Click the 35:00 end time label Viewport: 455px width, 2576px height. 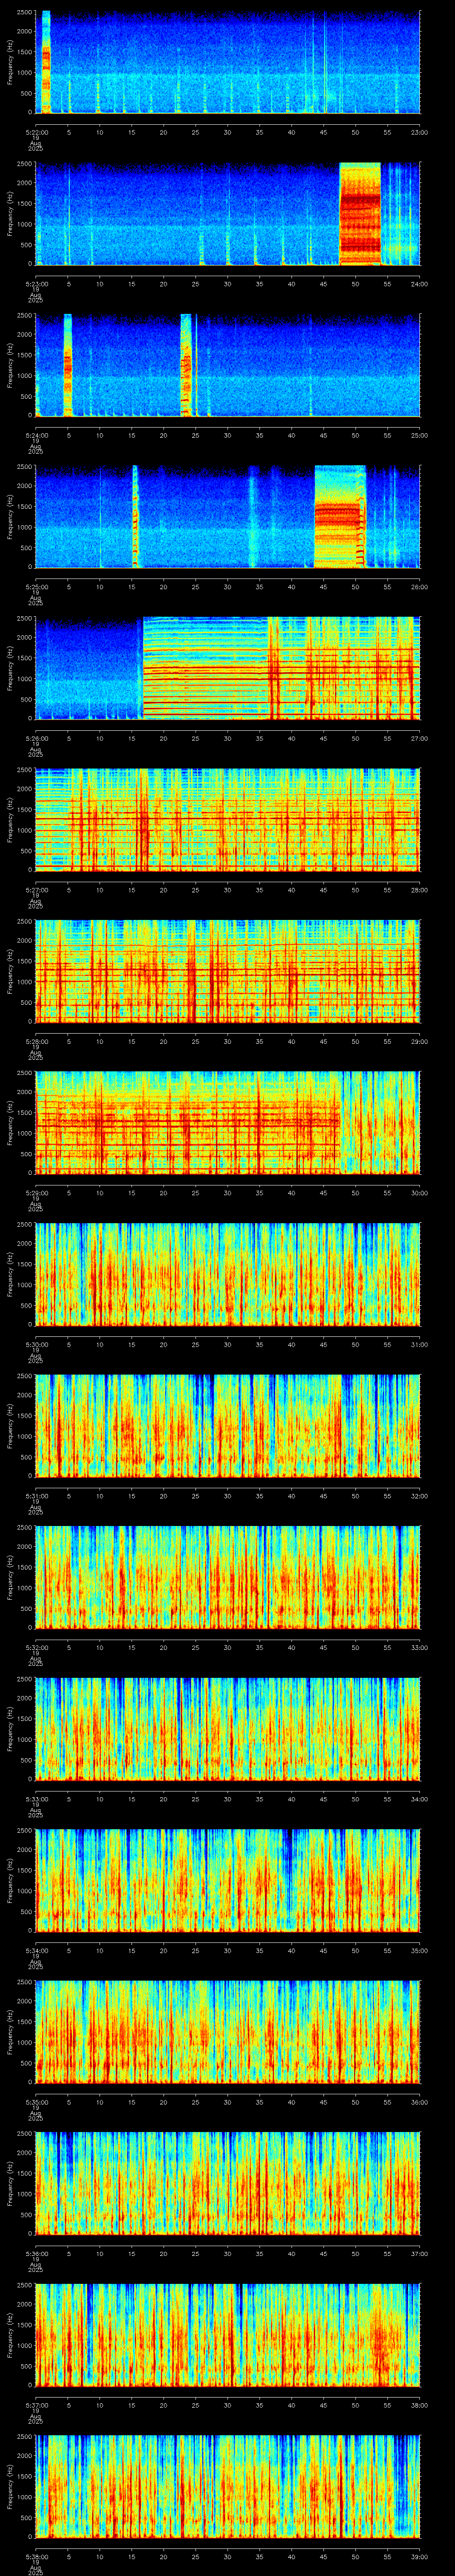(x=419, y=1950)
